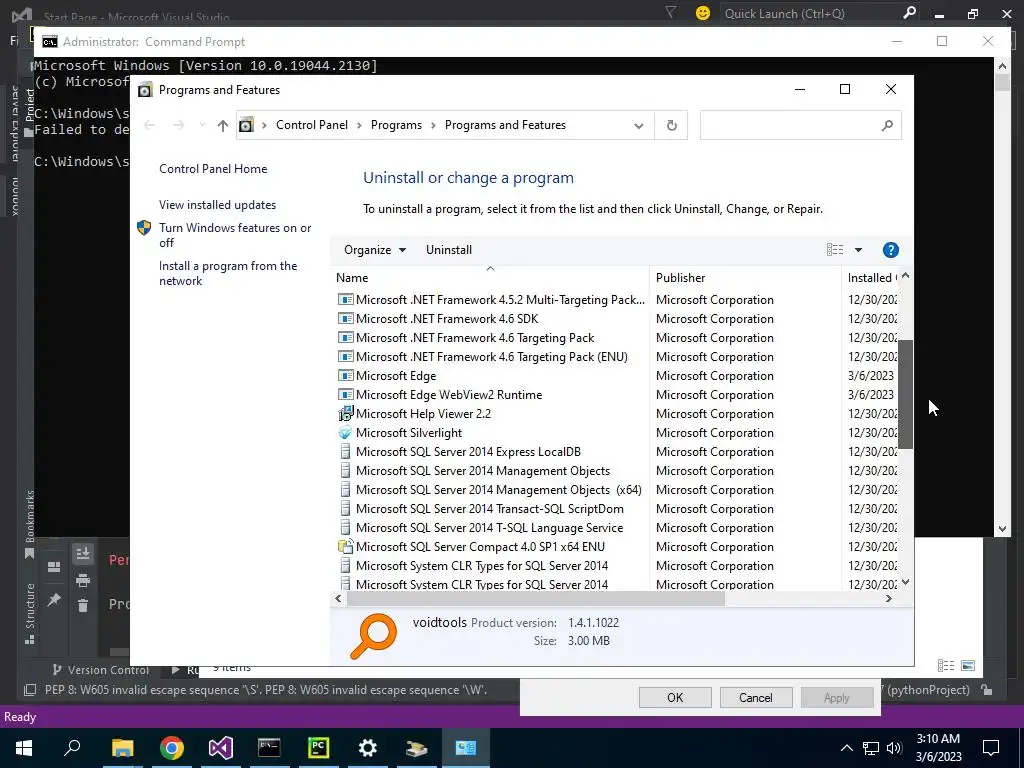This screenshot has height=768, width=1024.
Task: Click the volume icon in system tray
Action: (894, 748)
